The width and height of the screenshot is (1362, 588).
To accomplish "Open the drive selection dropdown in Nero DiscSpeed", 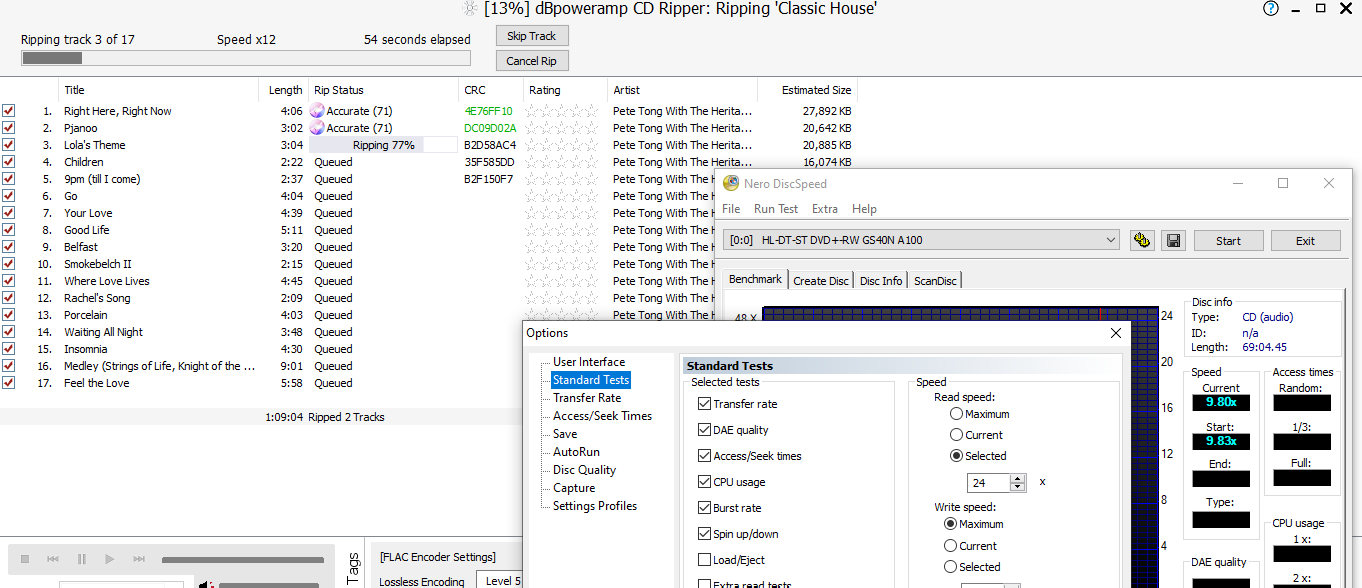I will [1111, 240].
